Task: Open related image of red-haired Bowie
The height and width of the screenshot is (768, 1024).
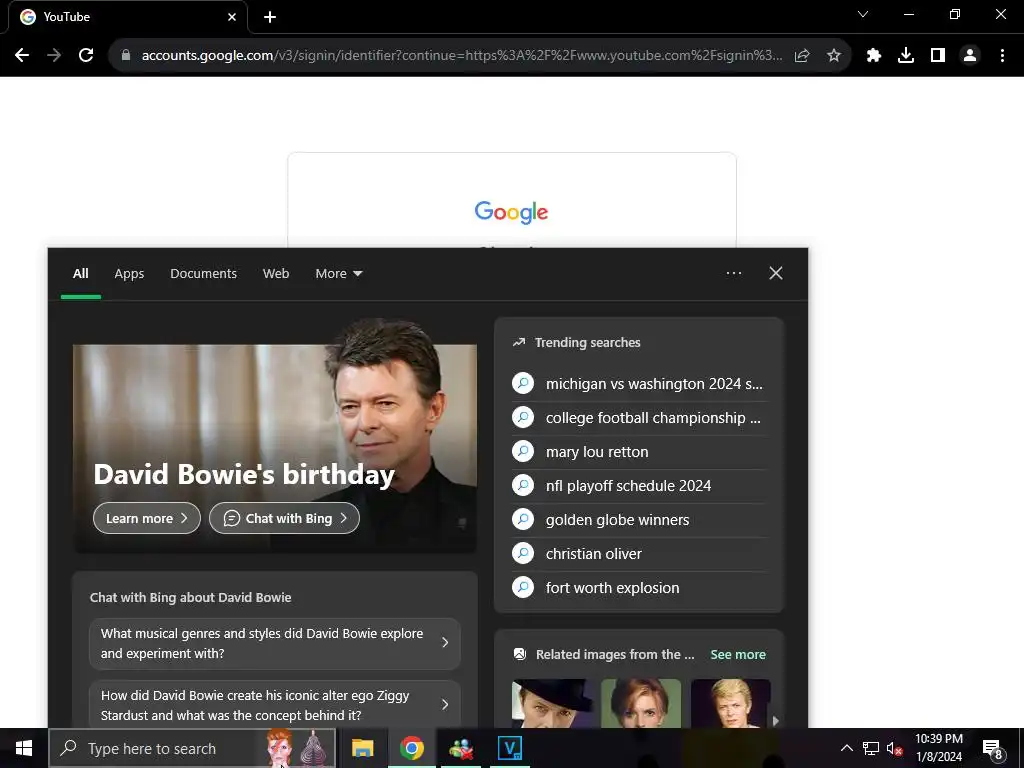Action: pyautogui.click(x=641, y=703)
